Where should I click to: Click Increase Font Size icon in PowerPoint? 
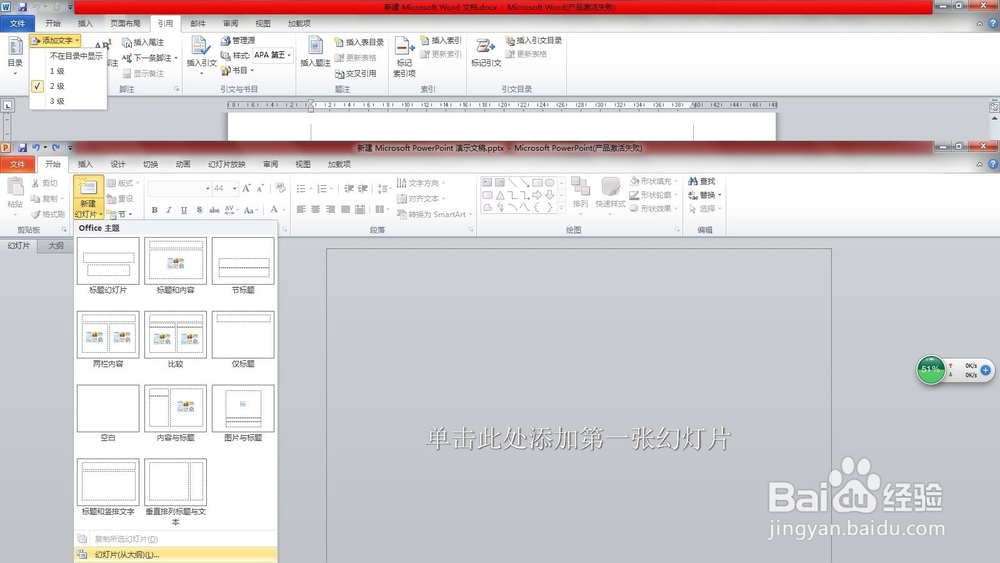[x=246, y=188]
